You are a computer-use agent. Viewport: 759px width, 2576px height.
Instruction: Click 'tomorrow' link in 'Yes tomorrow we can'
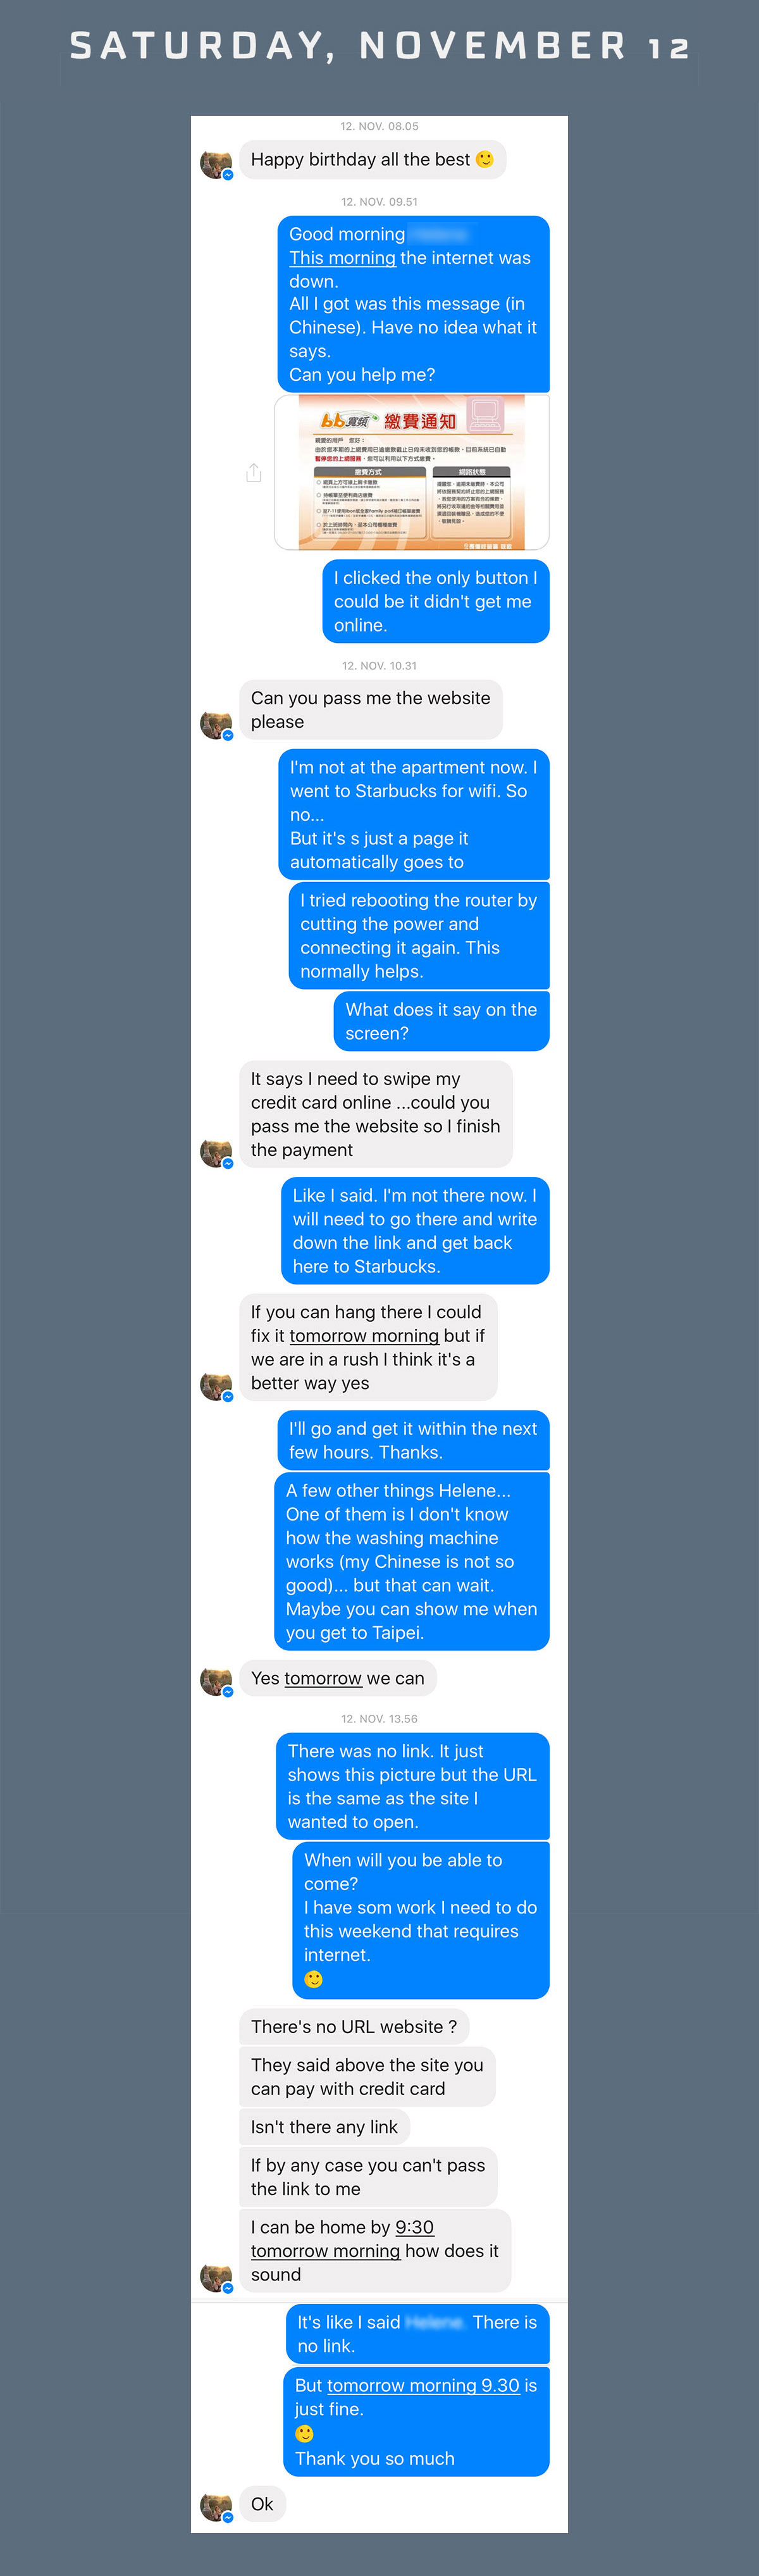323,1678
